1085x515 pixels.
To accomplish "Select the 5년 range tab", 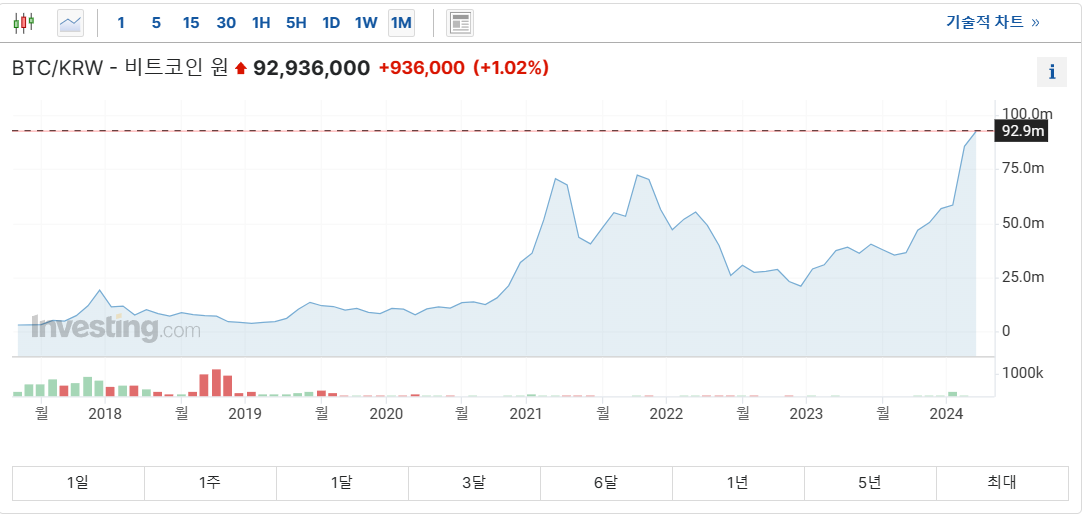I will pos(870,483).
